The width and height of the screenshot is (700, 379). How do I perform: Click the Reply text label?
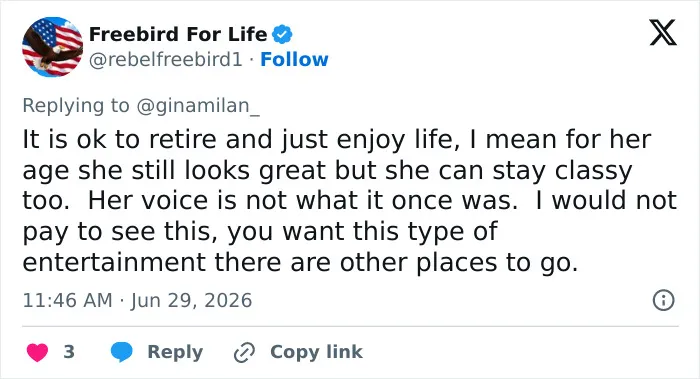[x=175, y=352]
